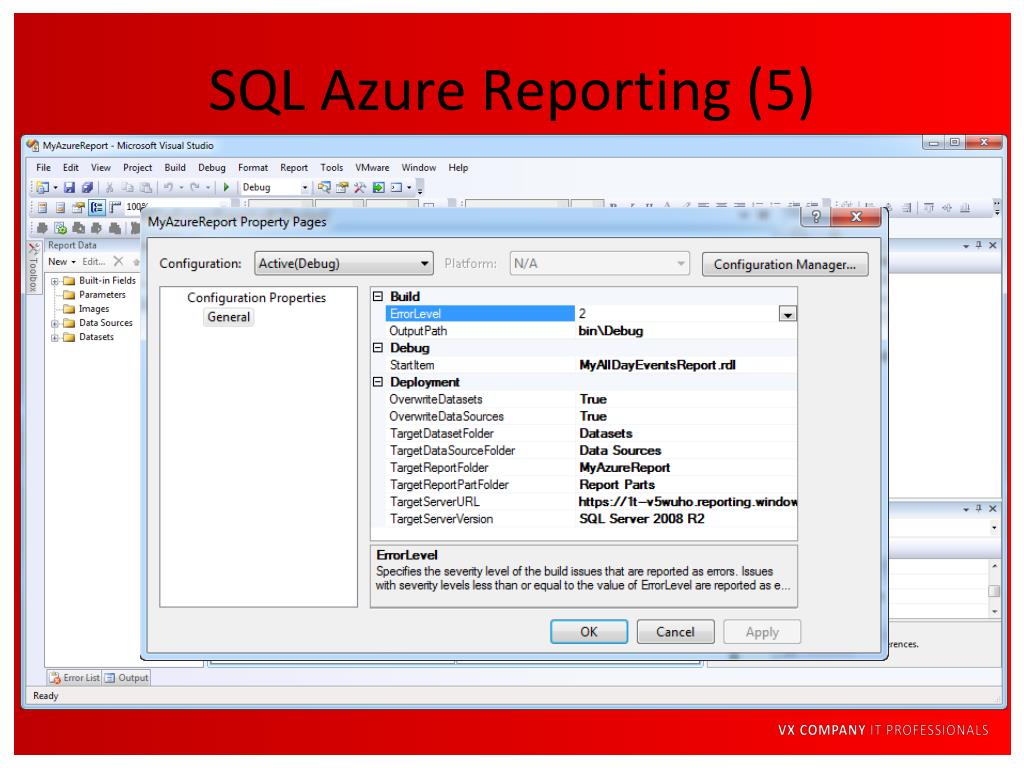Collapse the Build property section
The width and height of the screenshot is (1024, 768).
(378, 296)
